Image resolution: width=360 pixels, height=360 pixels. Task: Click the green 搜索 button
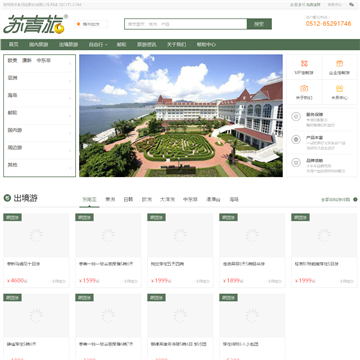coord(259,24)
